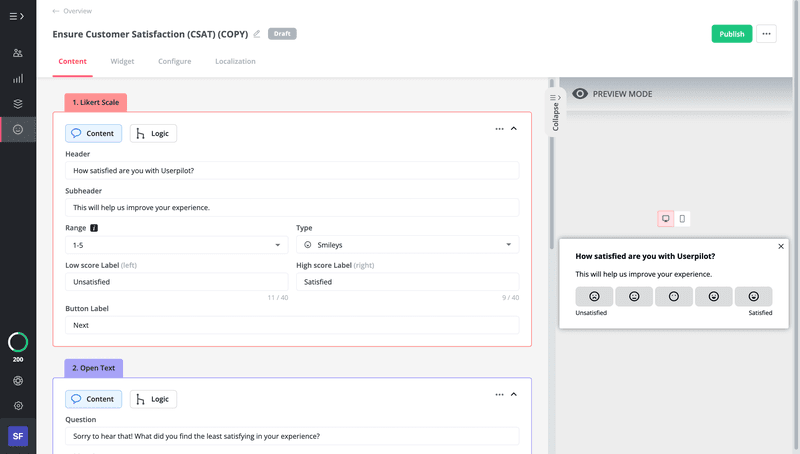The width and height of the screenshot is (800, 454).
Task: Open the Range dropdown showing 1-5
Action: click(x=176, y=245)
